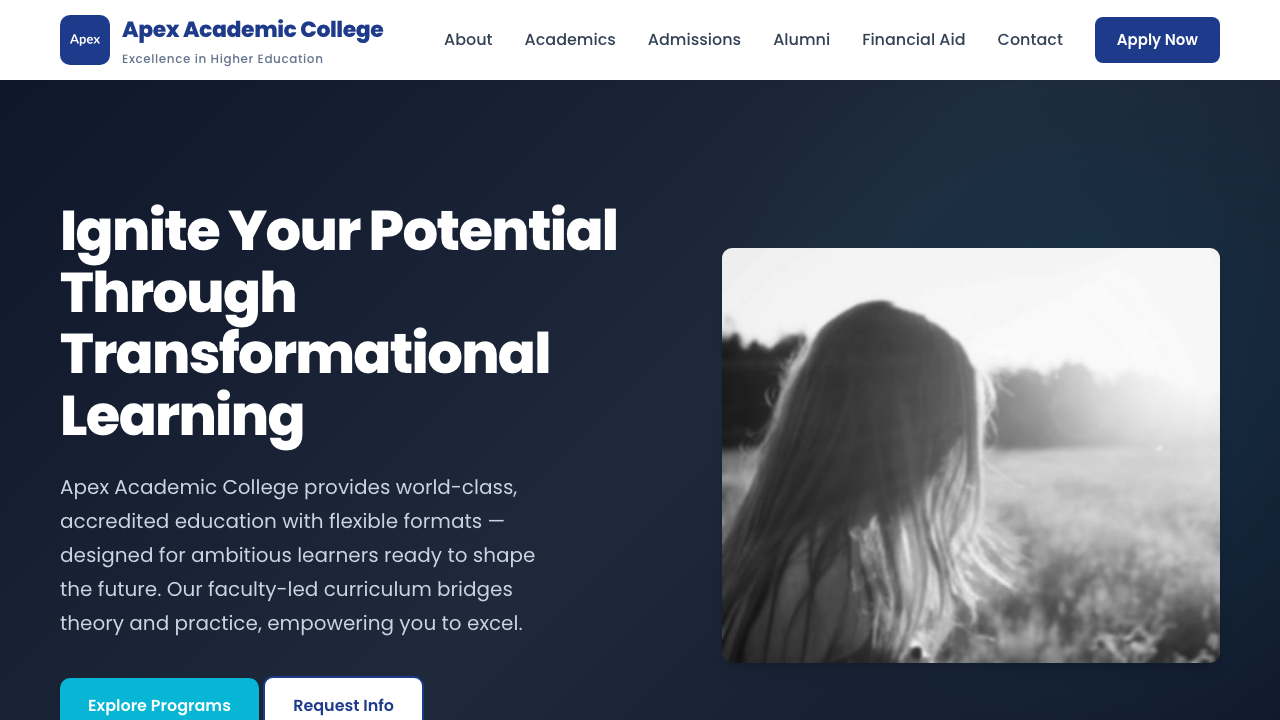
Task: Click the Apex Academic College site title
Action: point(252,28)
